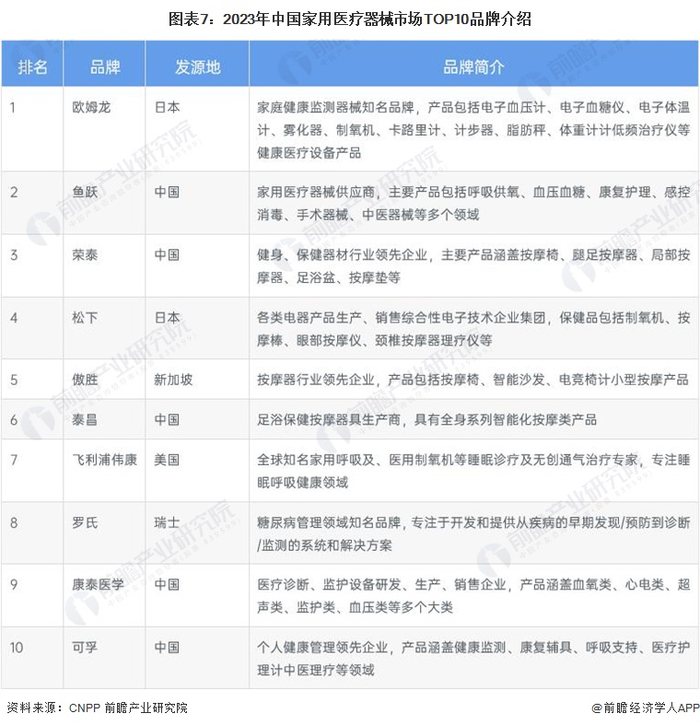Click 日本 in the 松下 row
700x727 pixels.
click(x=167, y=318)
